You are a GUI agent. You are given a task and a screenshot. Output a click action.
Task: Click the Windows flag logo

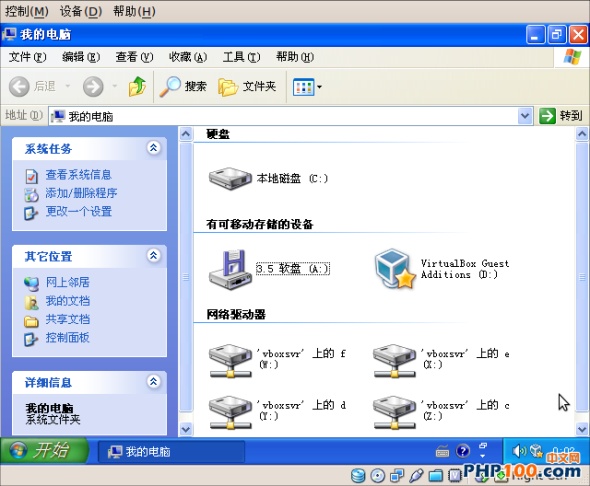572,57
